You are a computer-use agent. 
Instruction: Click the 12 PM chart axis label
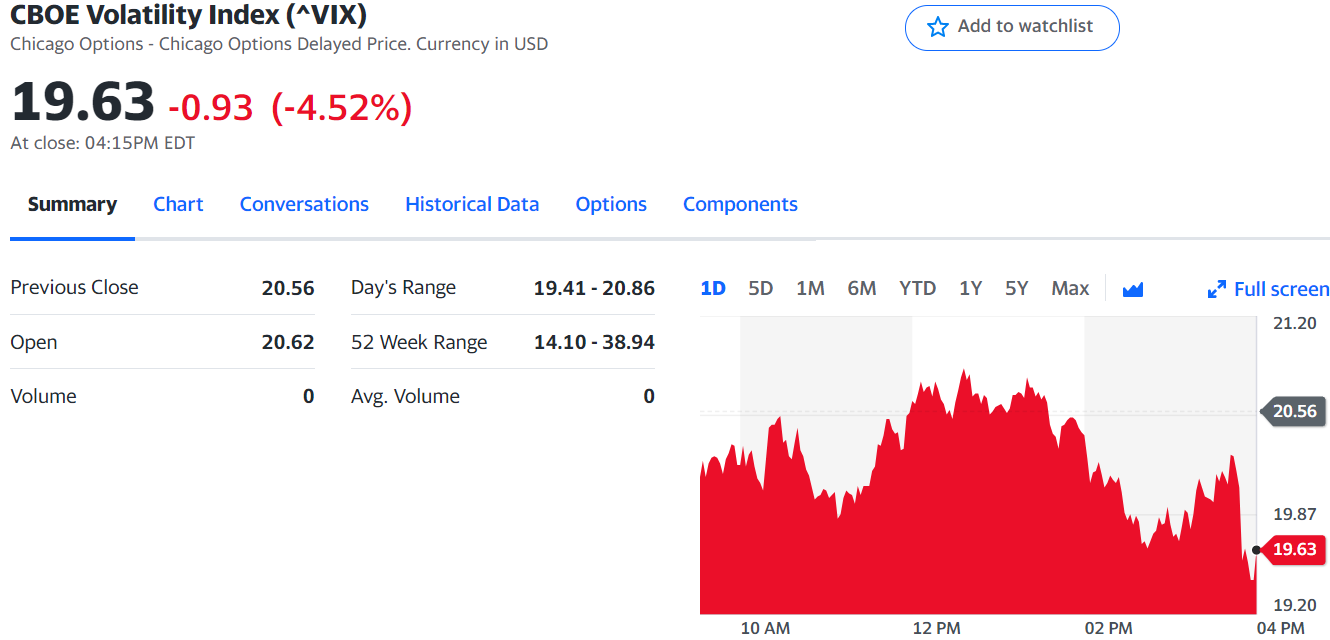point(936,628)
